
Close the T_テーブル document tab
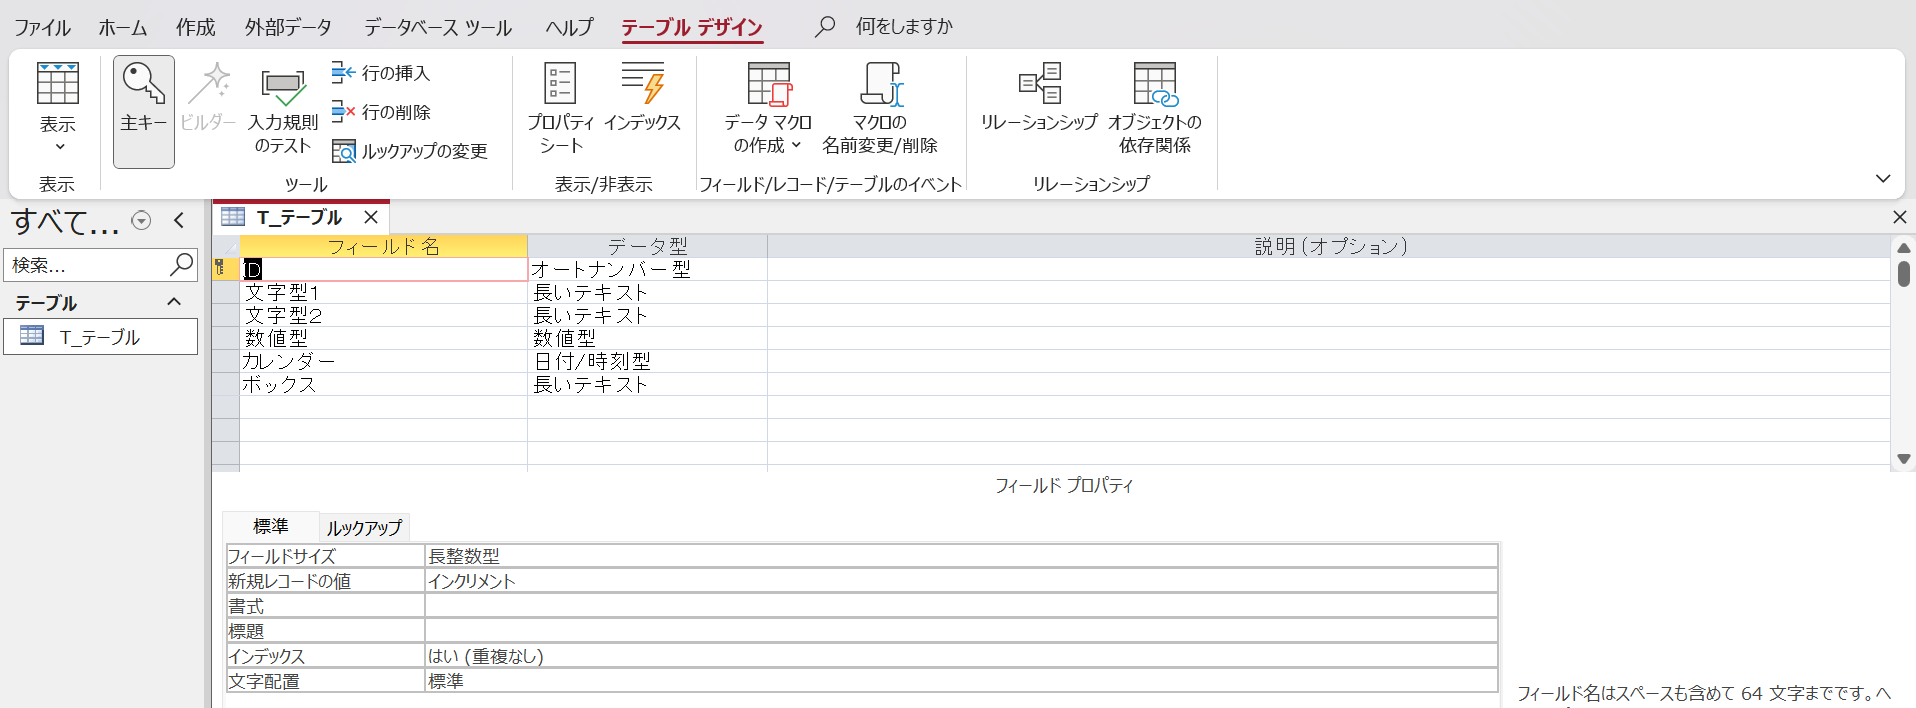pyautogui.click(x=371, y=217)
